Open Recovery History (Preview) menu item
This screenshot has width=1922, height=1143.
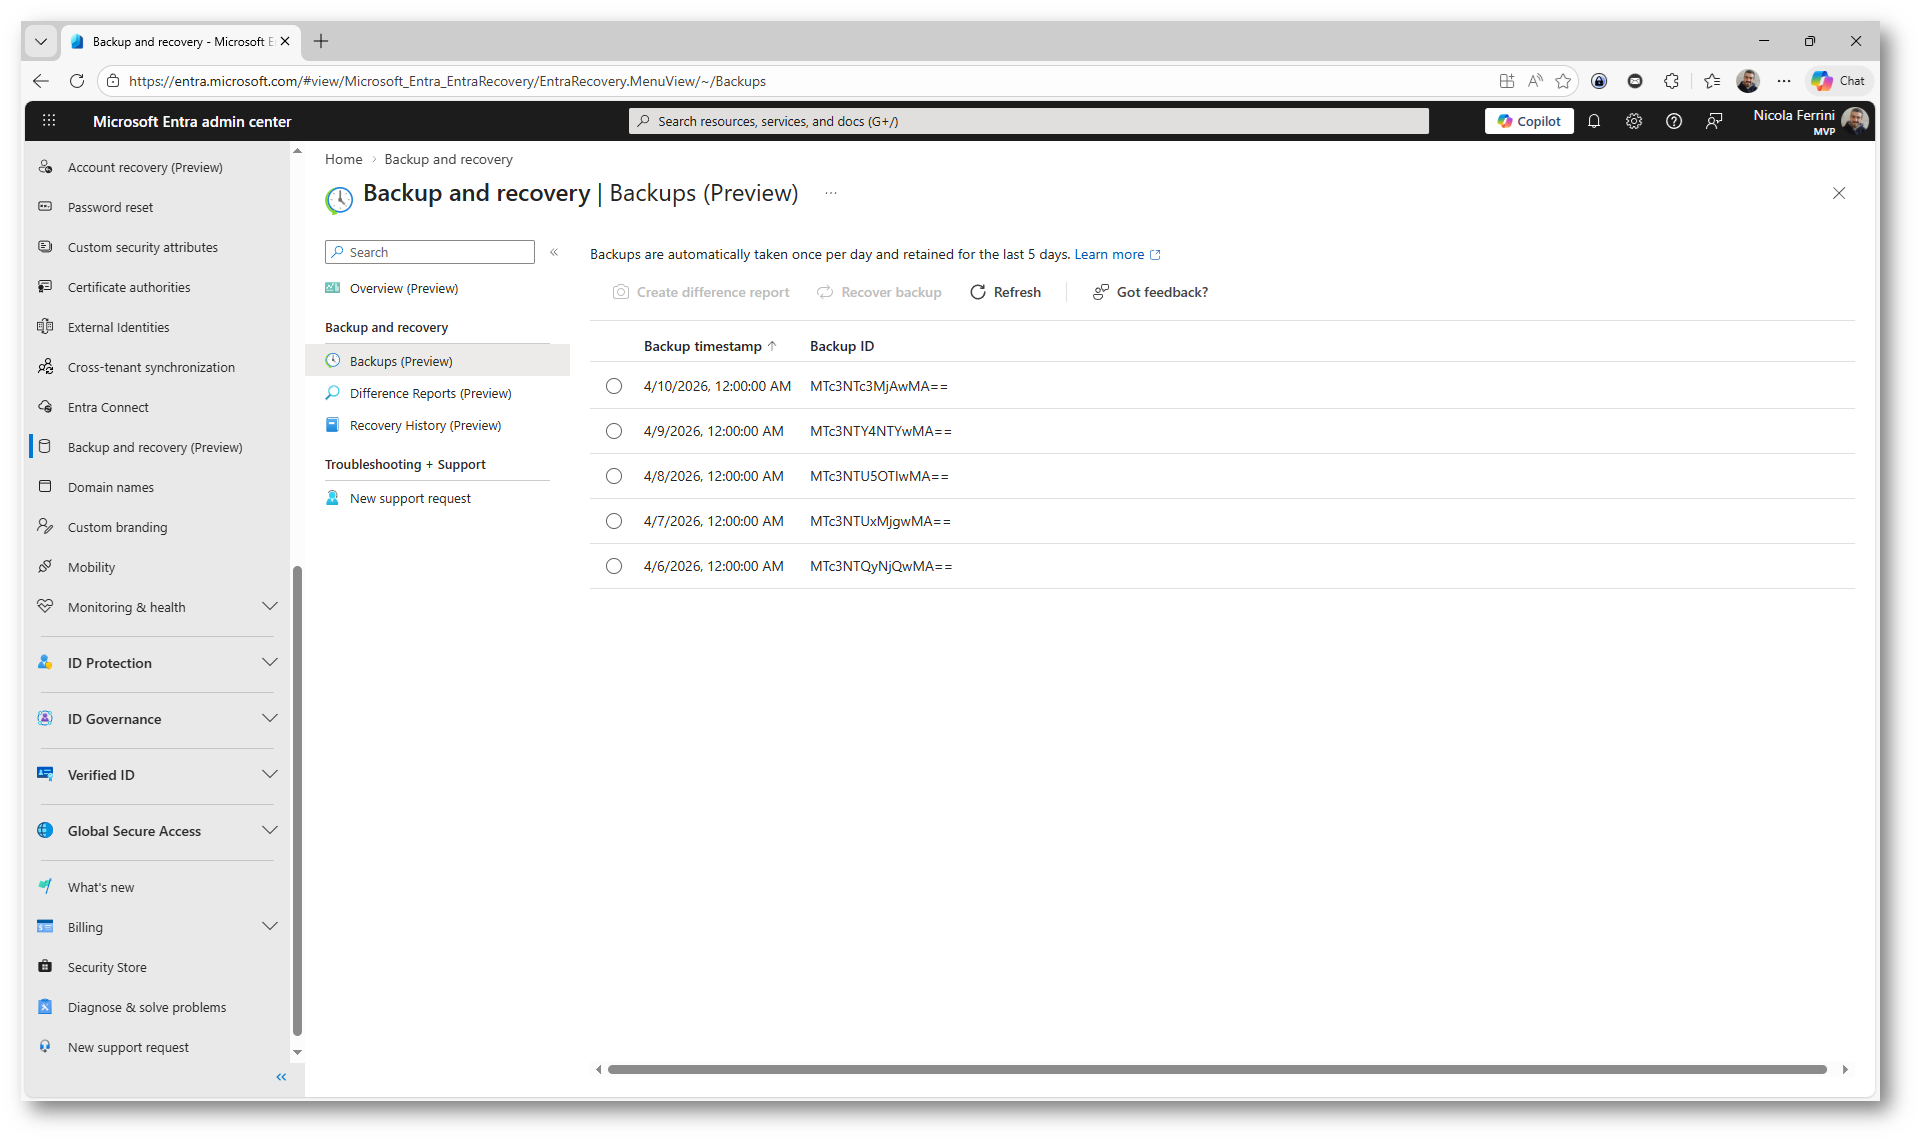(425, 425)
